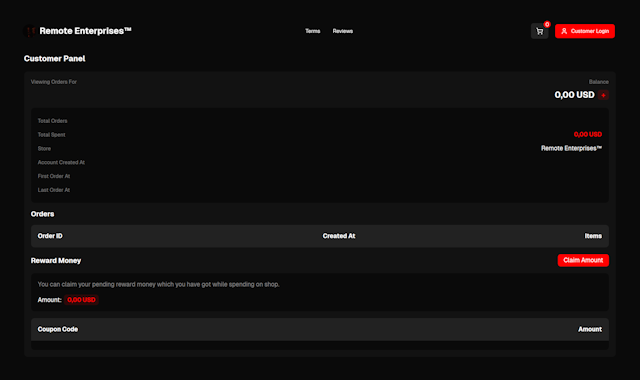
Task: Click the Items column header
Action: click(x=593, y=236)
